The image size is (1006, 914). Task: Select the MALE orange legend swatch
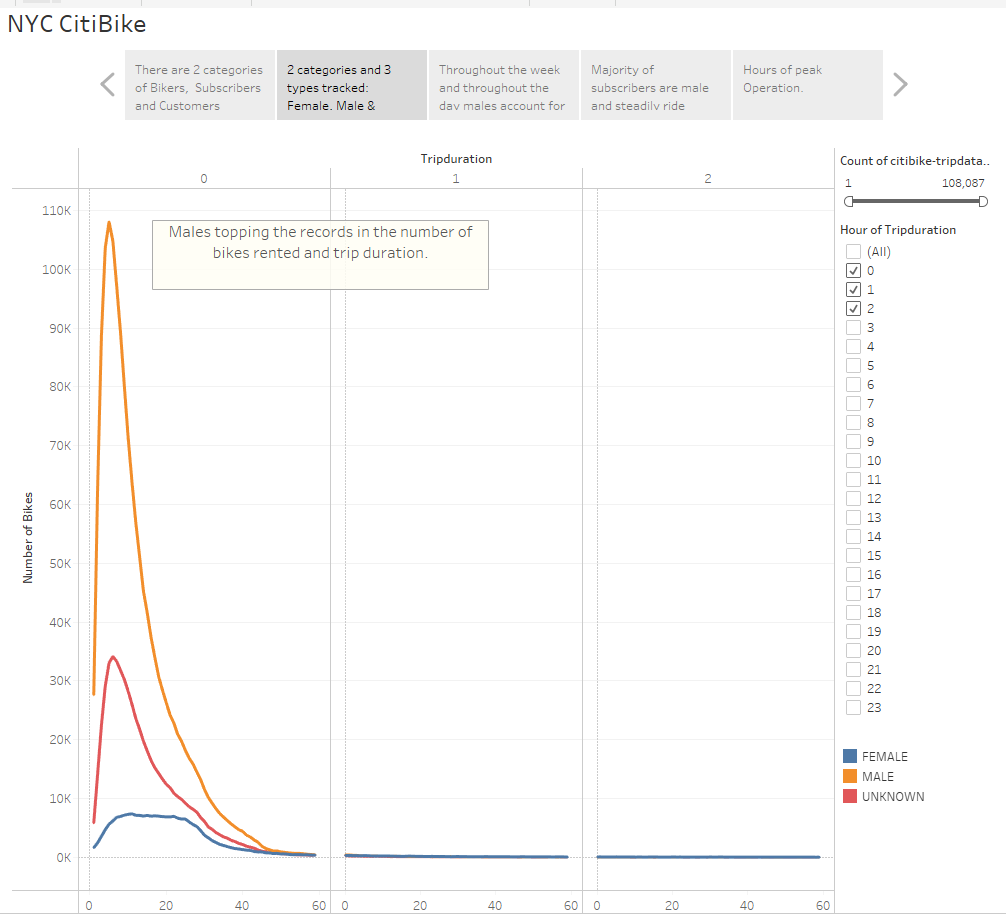coord(850,776)
